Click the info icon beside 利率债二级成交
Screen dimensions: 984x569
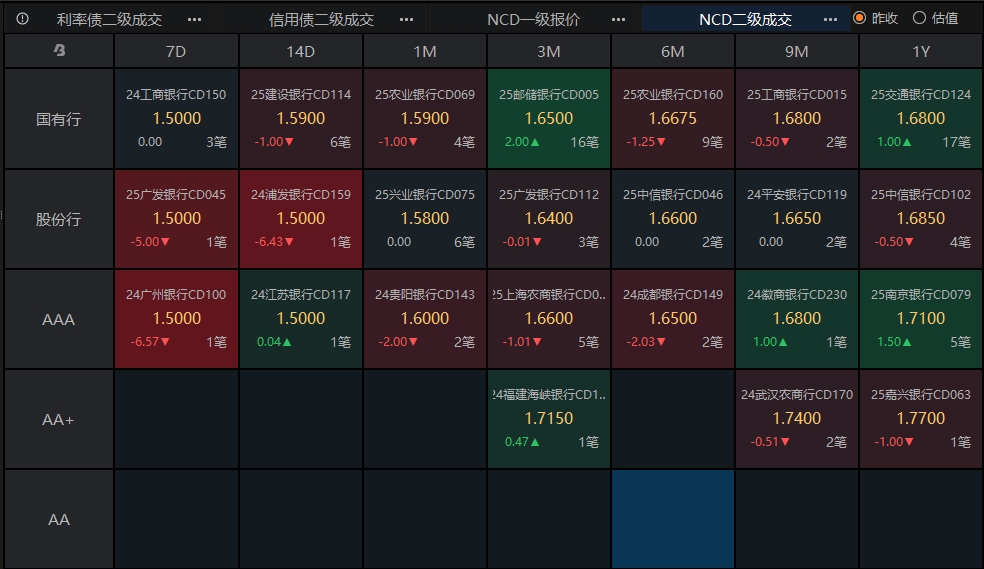pyautogui.click(x=23, y=19)
